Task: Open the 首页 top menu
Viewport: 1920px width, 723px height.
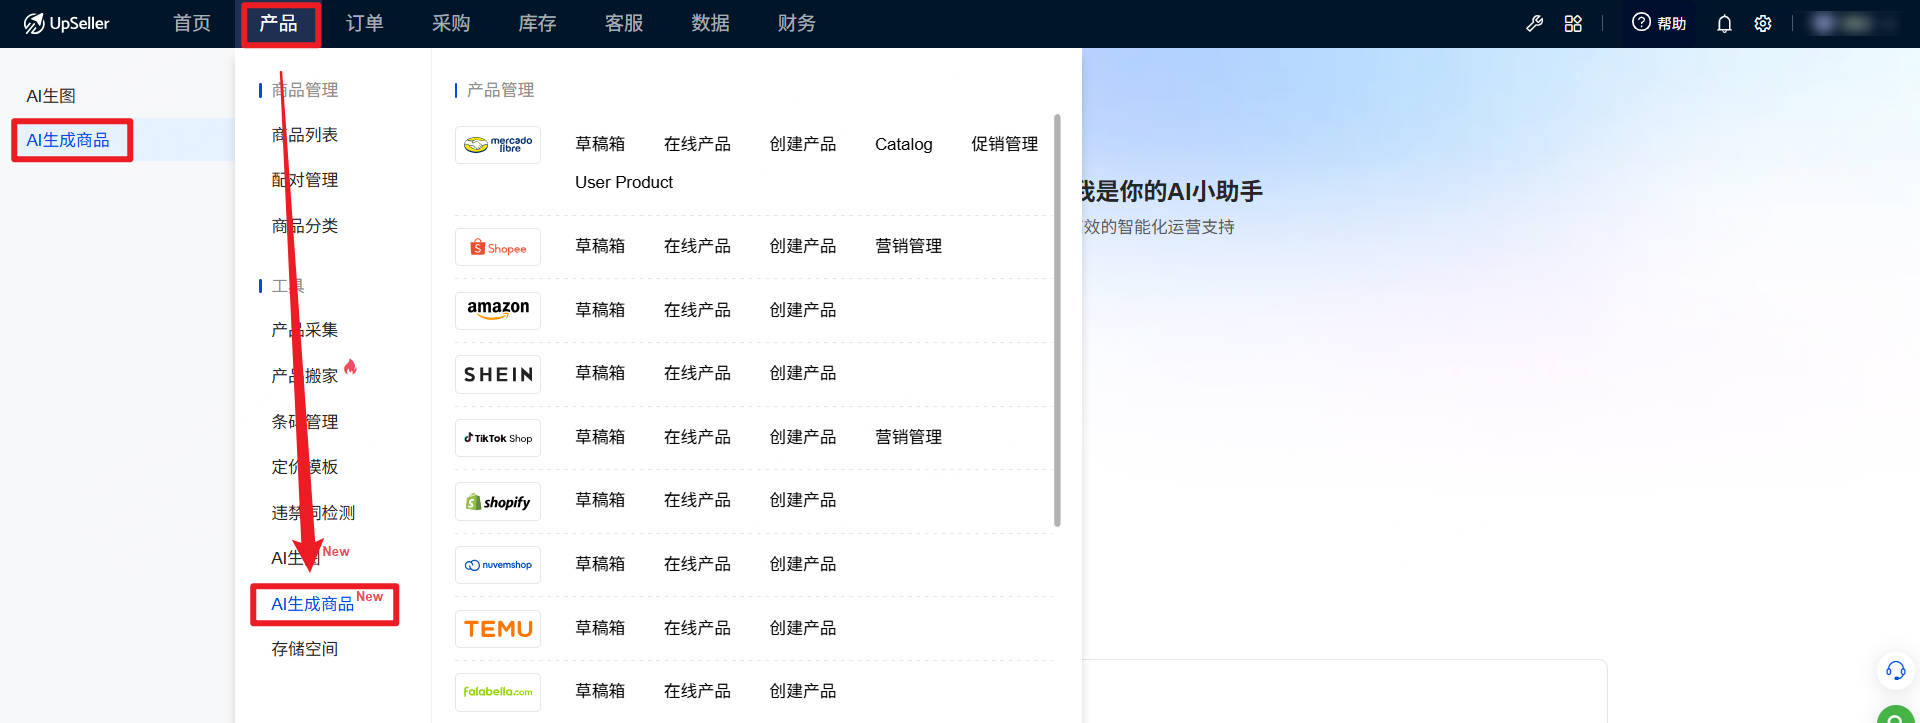Action: [x=192, y=23]
